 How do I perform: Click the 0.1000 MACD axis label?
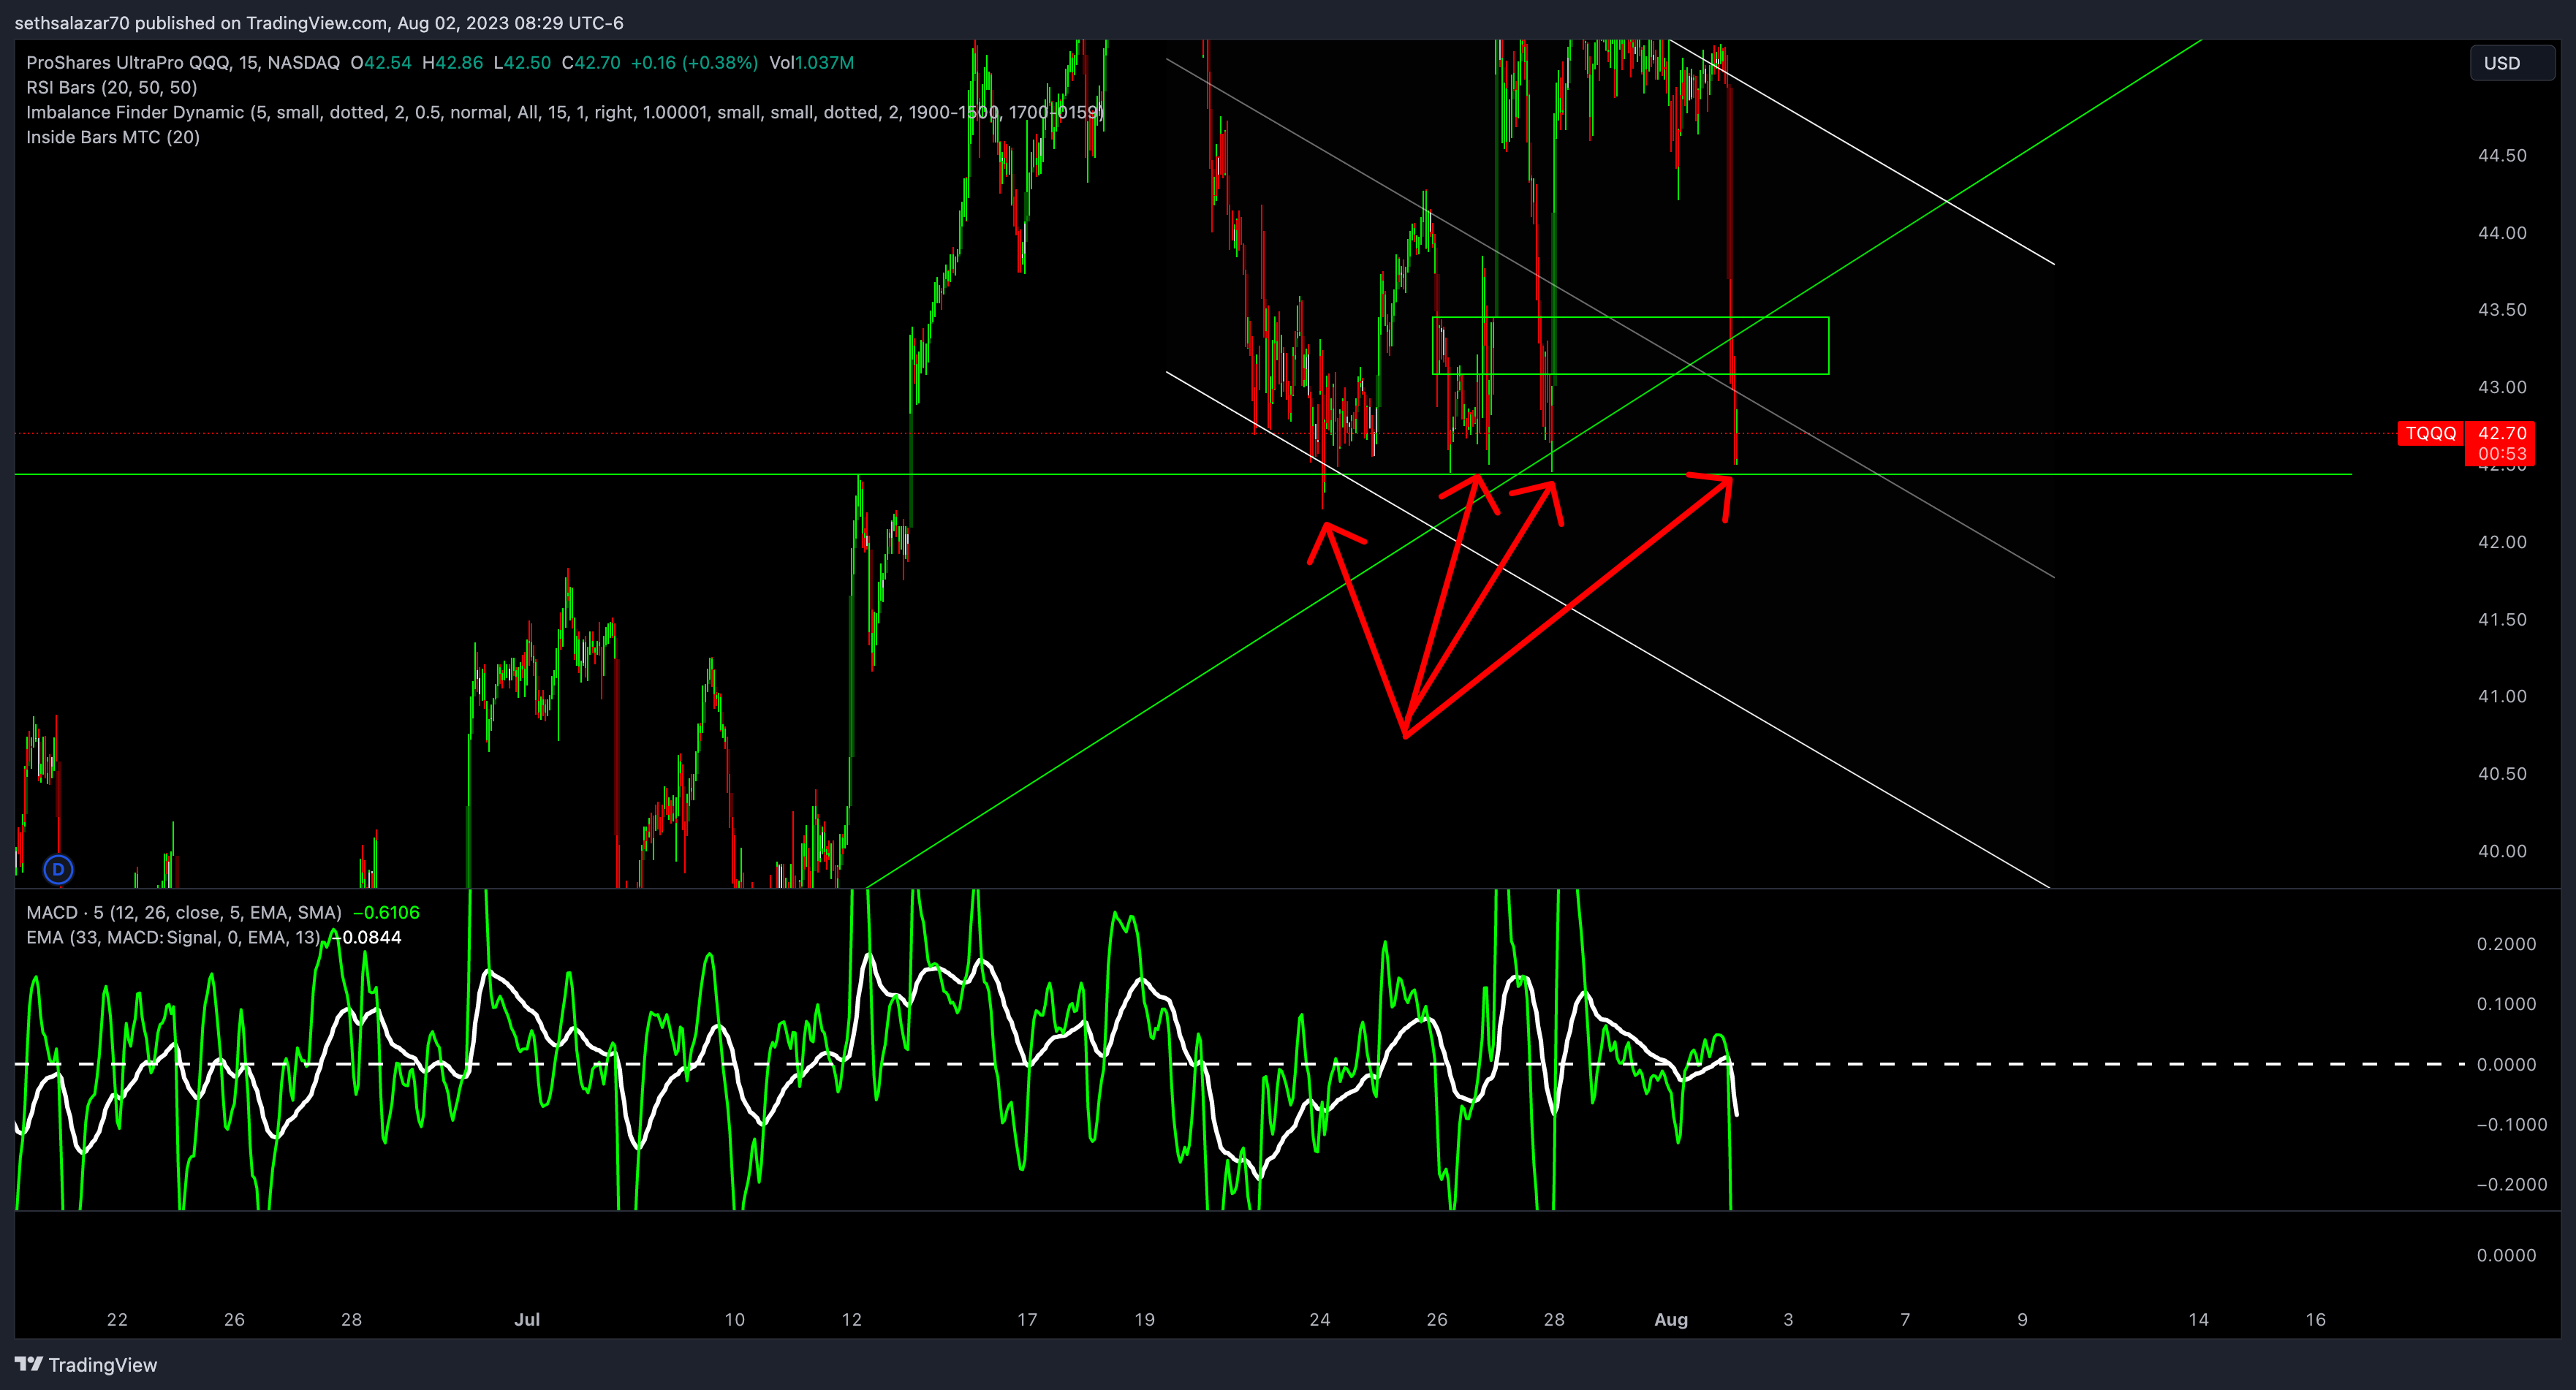[2506, 1004]
